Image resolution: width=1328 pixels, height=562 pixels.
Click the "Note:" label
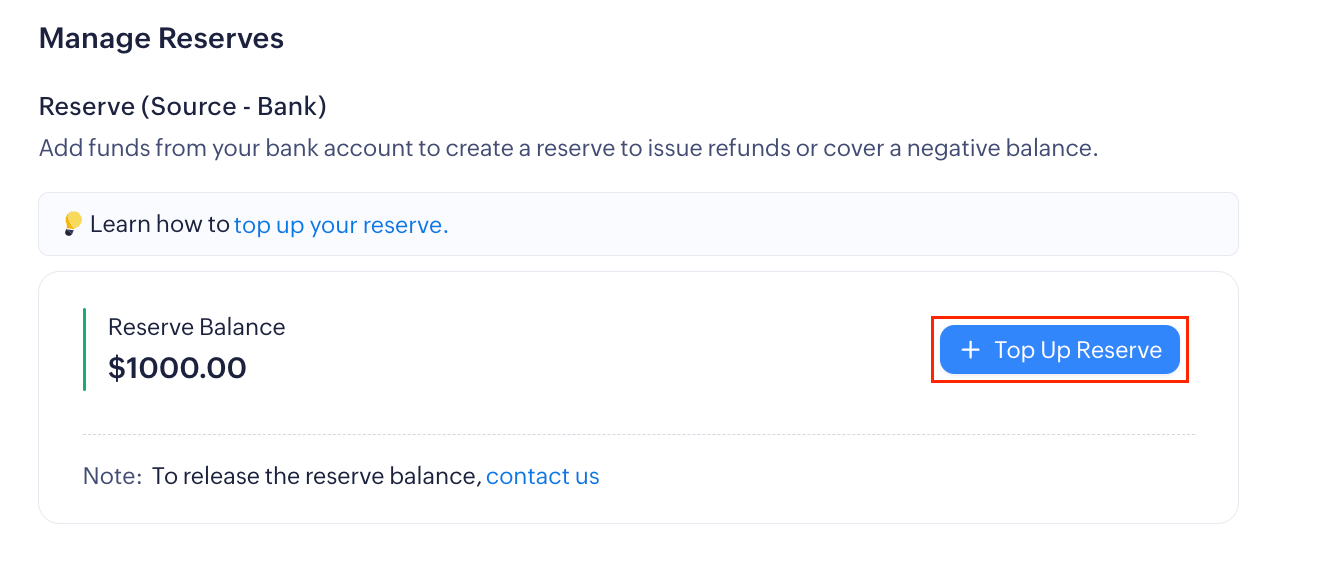[112, 476]
